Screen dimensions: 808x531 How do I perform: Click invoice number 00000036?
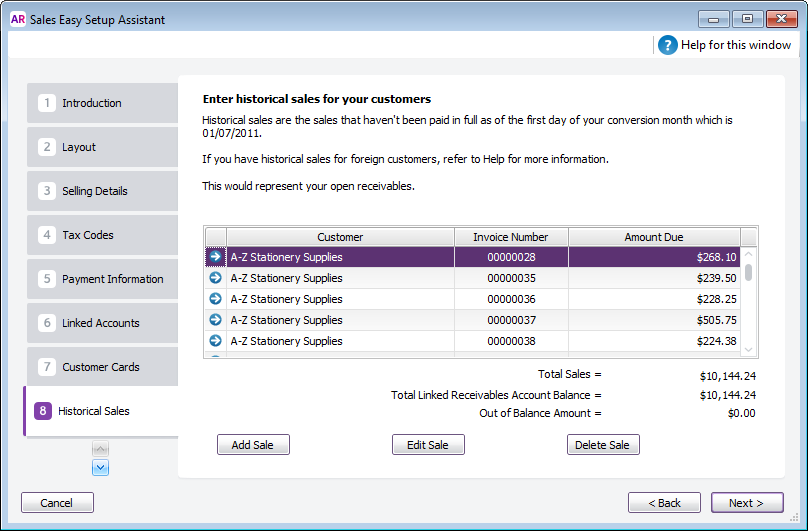511,299
